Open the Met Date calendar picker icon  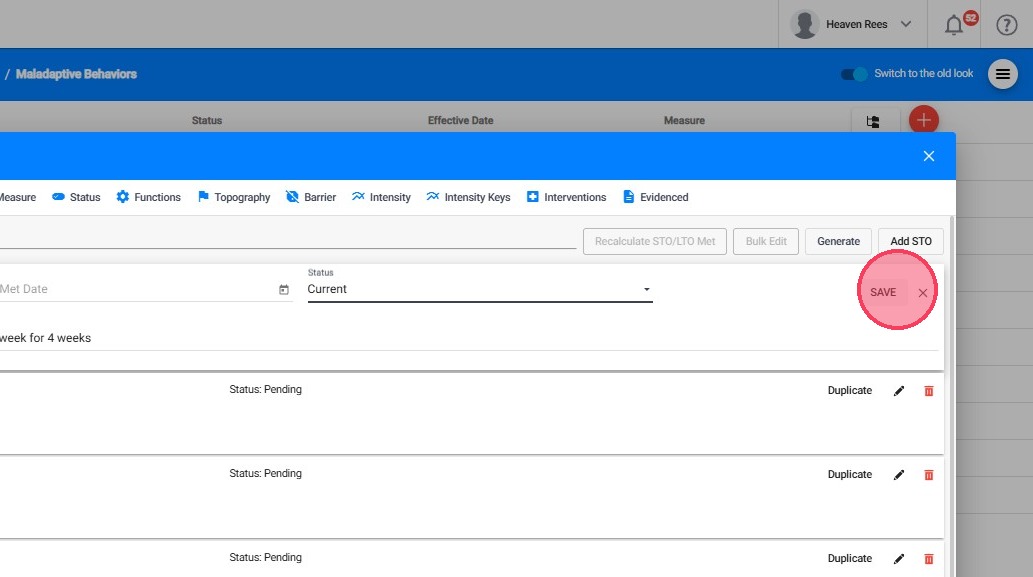(x=284, y=290)
